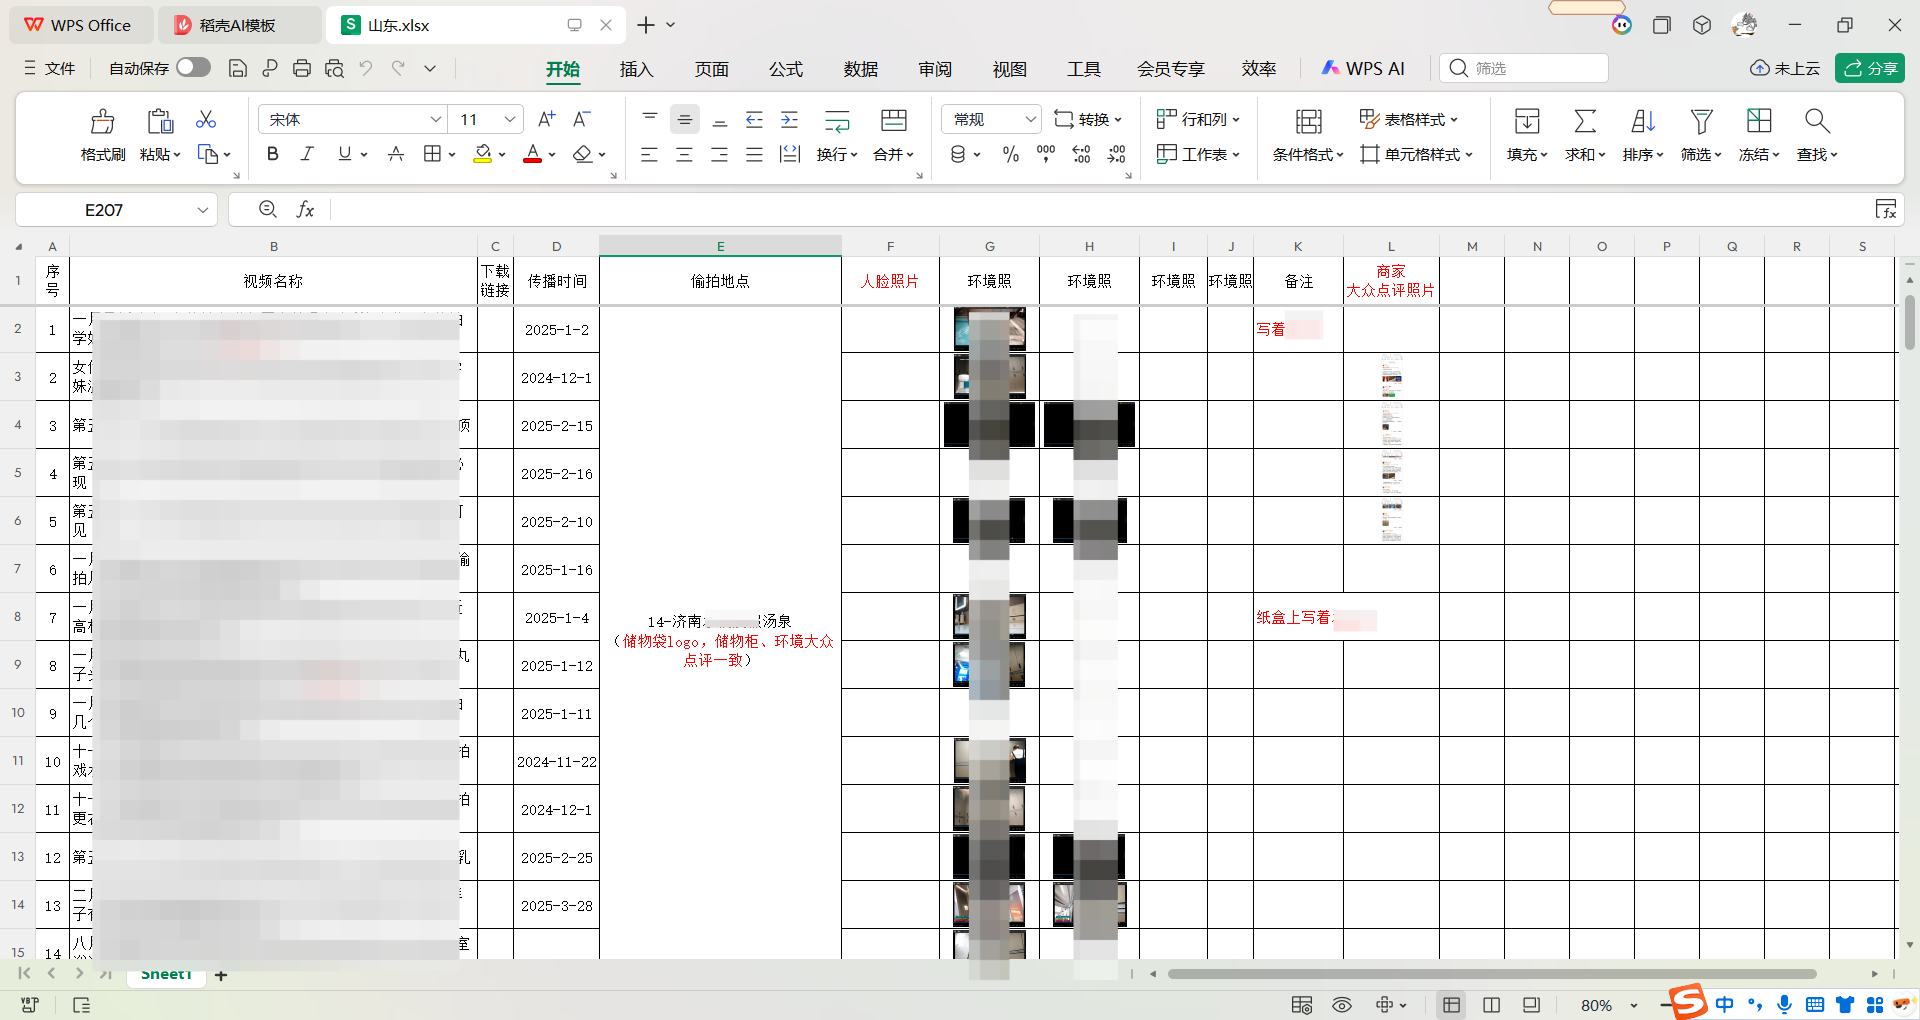Select column E header
1920x1020 pixels.
720,246
